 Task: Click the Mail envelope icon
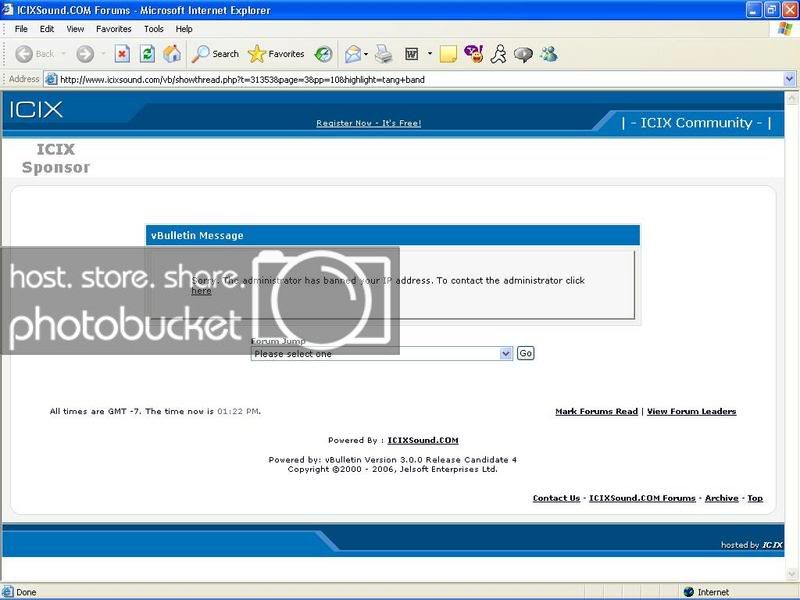pos(353,54)
